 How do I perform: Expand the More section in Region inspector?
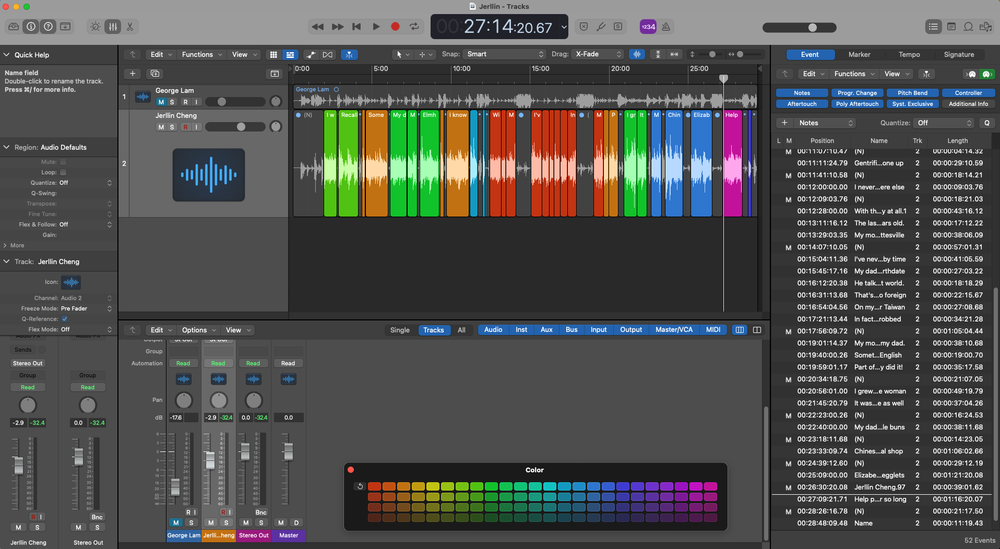point(14,245)
